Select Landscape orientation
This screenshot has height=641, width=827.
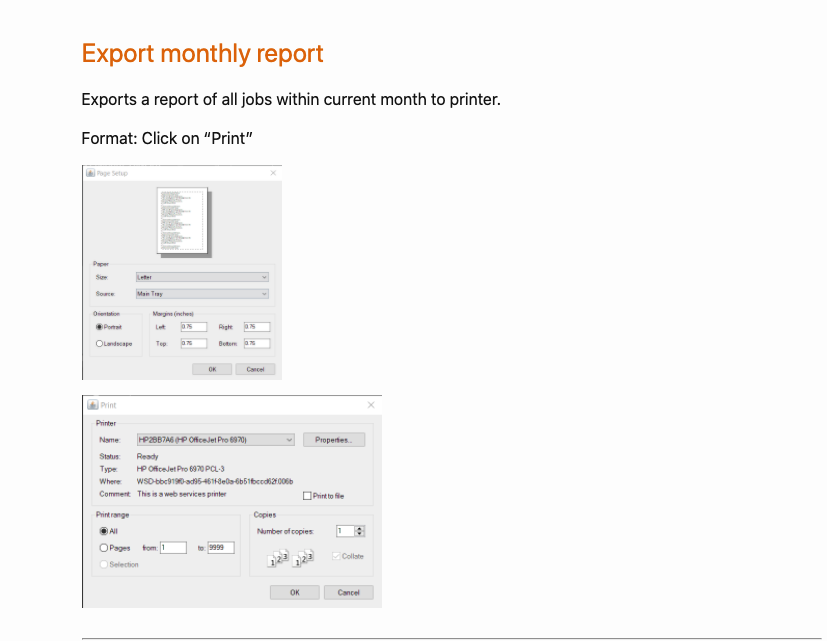(99, 343)
